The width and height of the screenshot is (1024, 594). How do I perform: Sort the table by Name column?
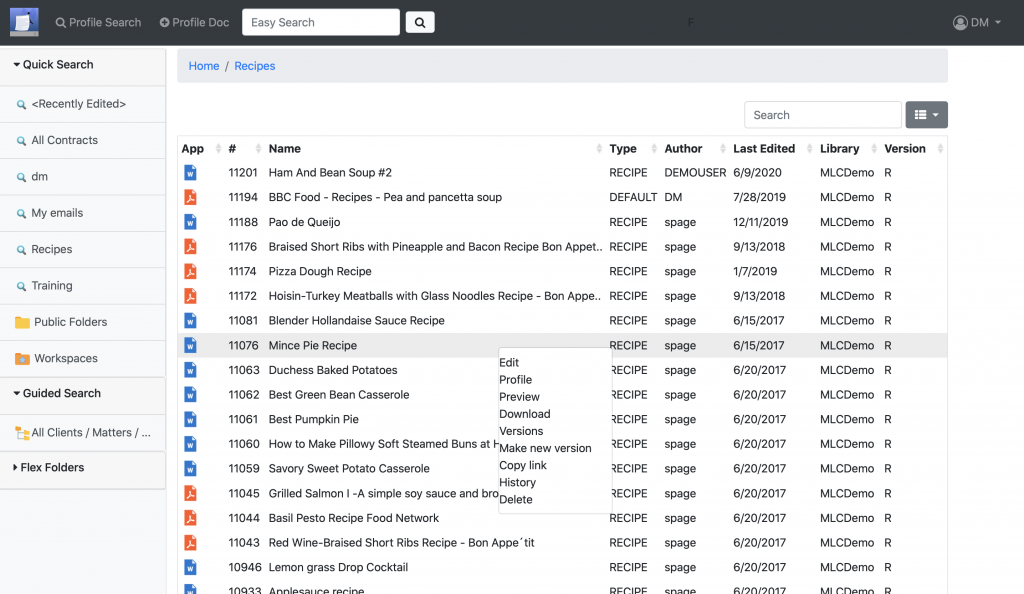(x=435, y=148)
